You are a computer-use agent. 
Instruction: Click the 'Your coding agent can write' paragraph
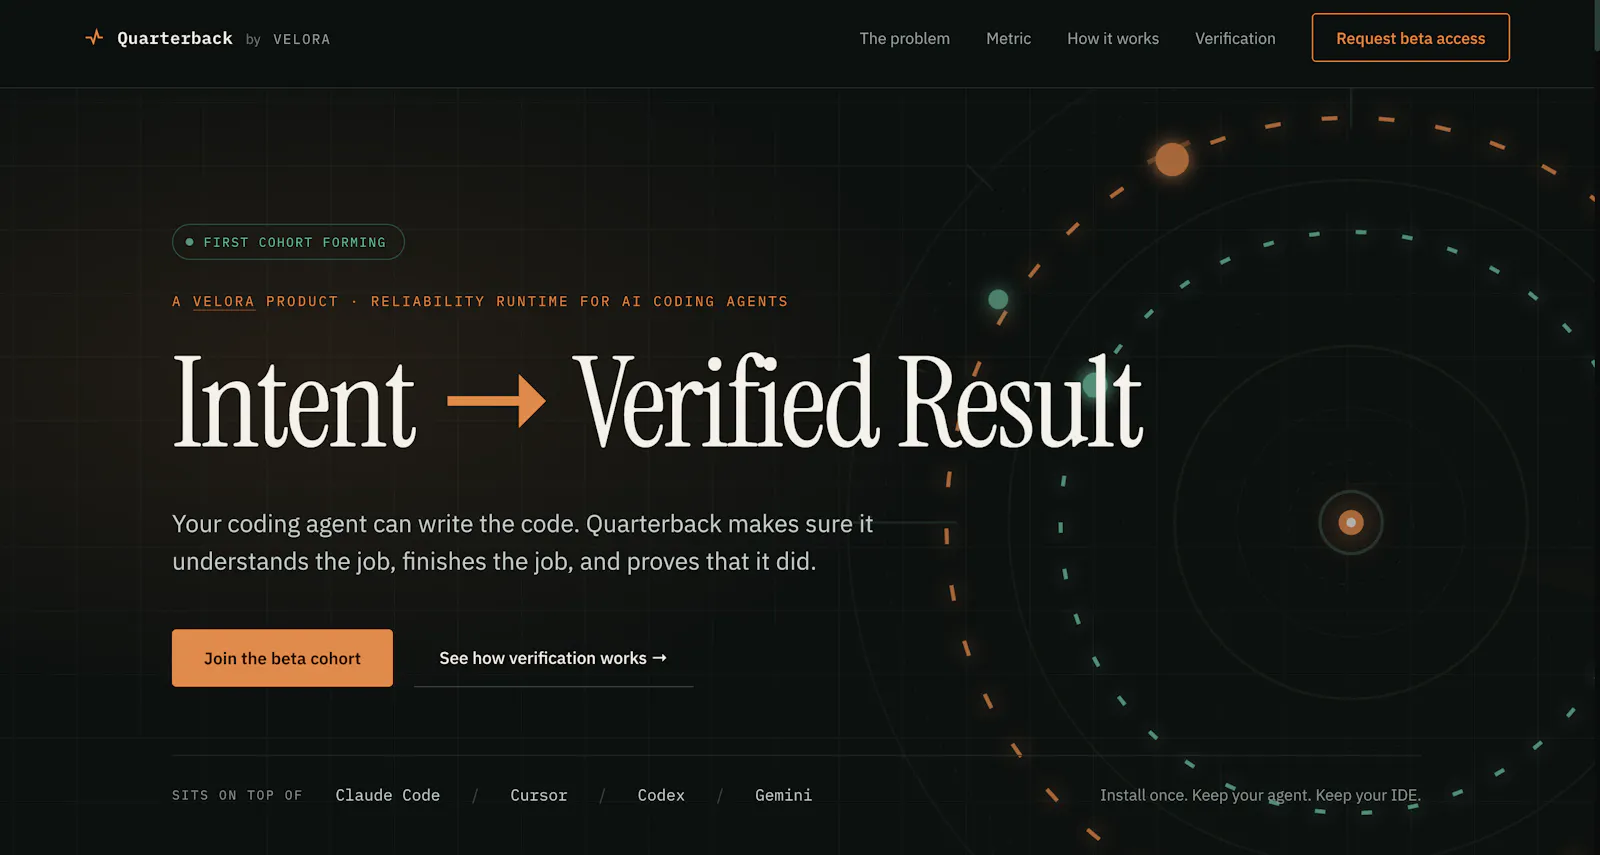click(x=522, y=542)
